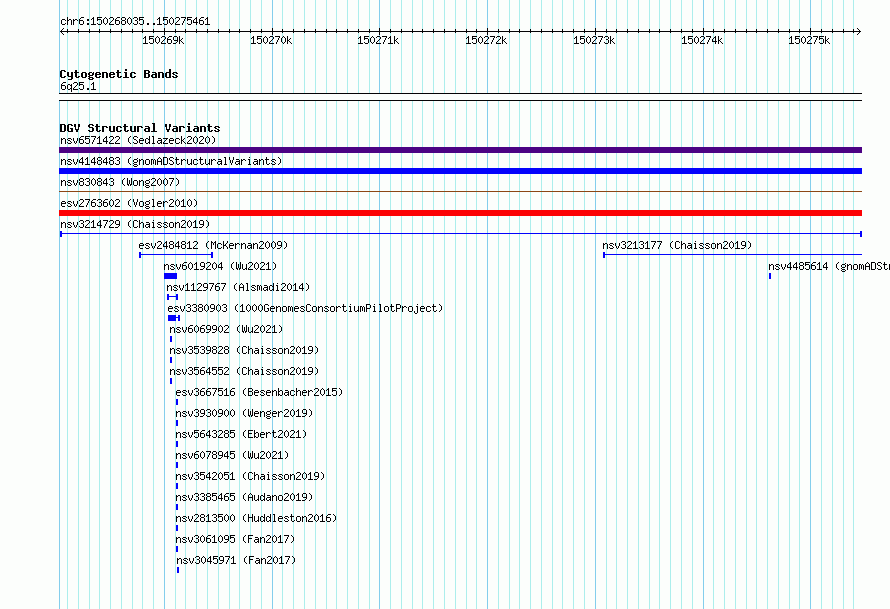Click the DGV Structural Variants track title
The image size is (890, 609).
pyautogui.click(x=140, y=128)
